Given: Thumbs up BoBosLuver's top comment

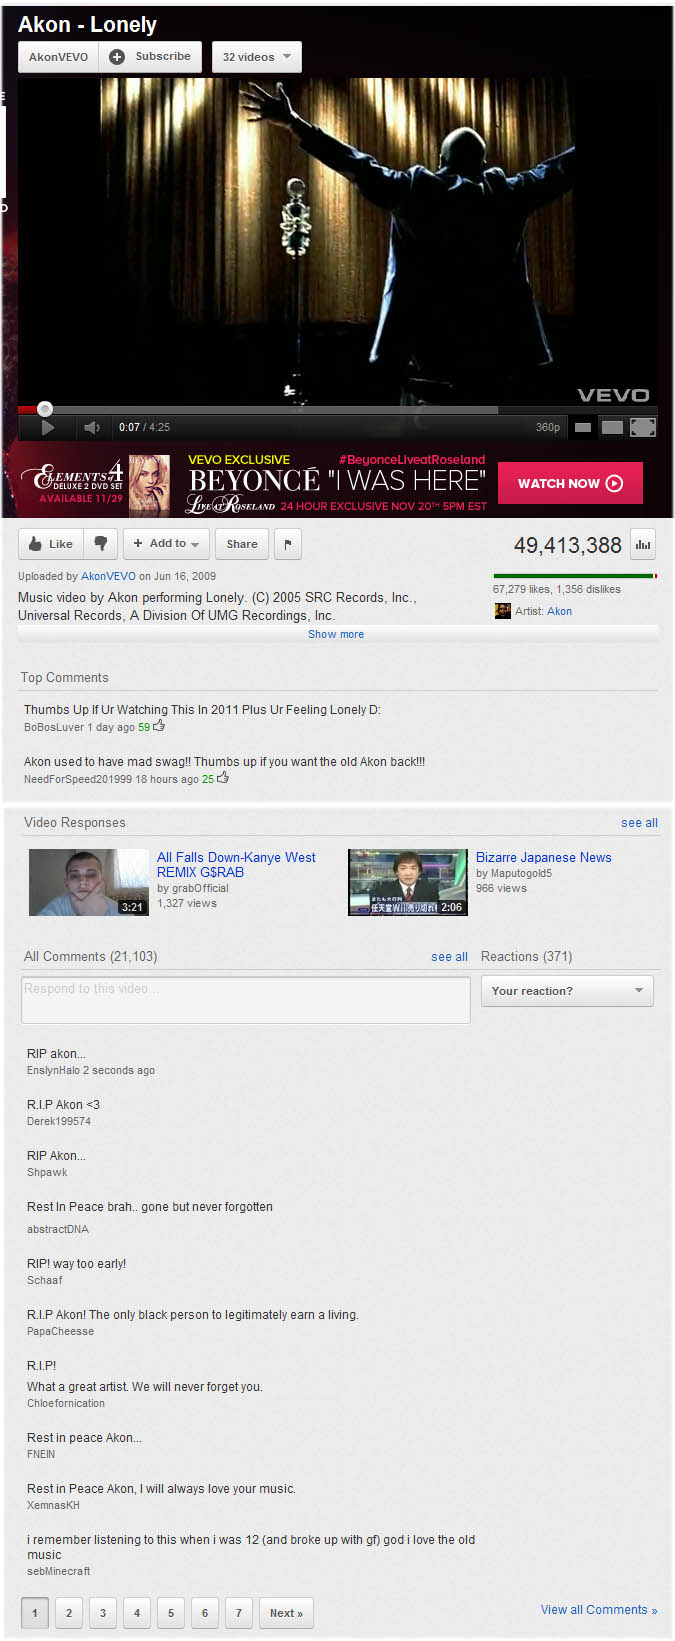Looking at the screenshot, I should (159, 726).
